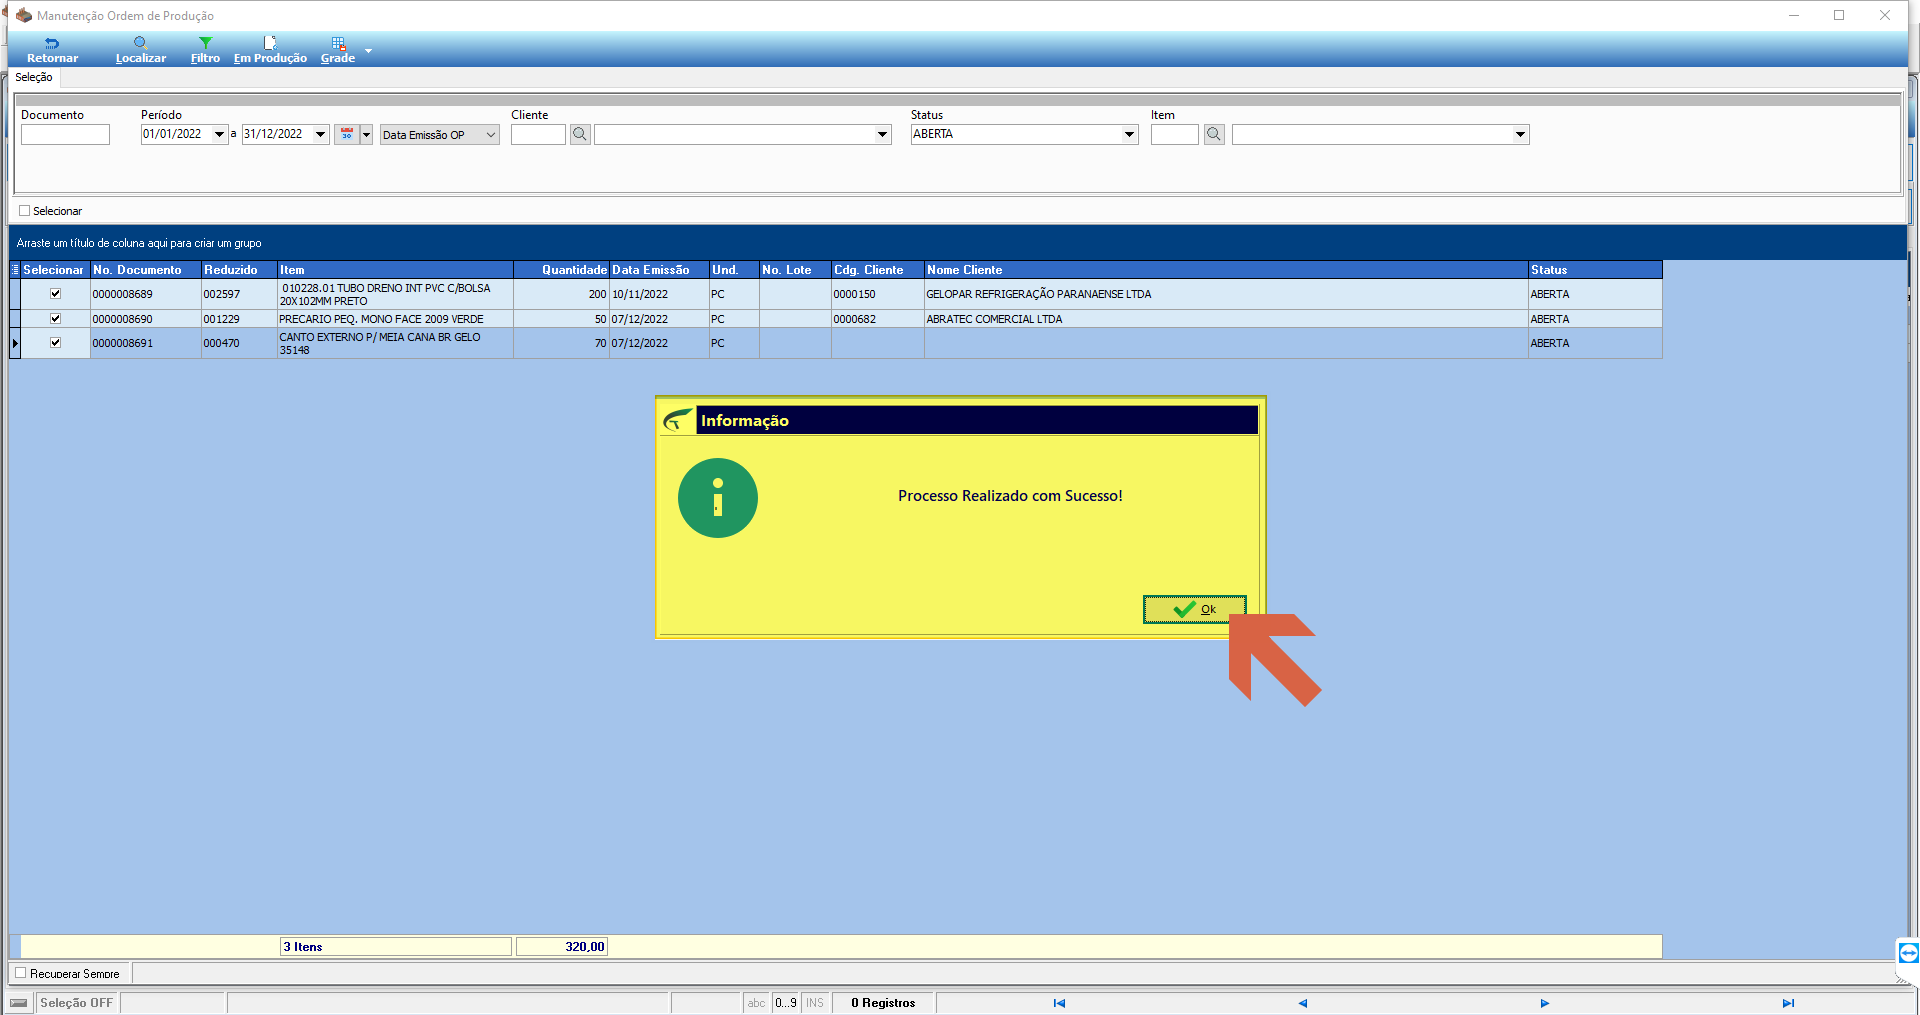Sort by the Nome Cliente column header
This screenshot has height=1015, width=1920.
[x=1226, y=270]
